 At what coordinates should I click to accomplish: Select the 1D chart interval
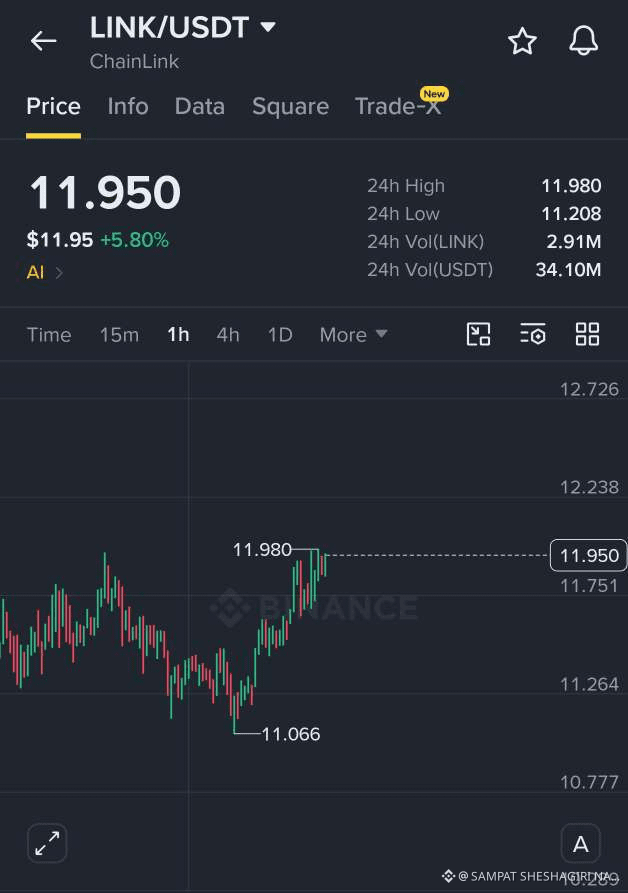[x=280, y=335]
